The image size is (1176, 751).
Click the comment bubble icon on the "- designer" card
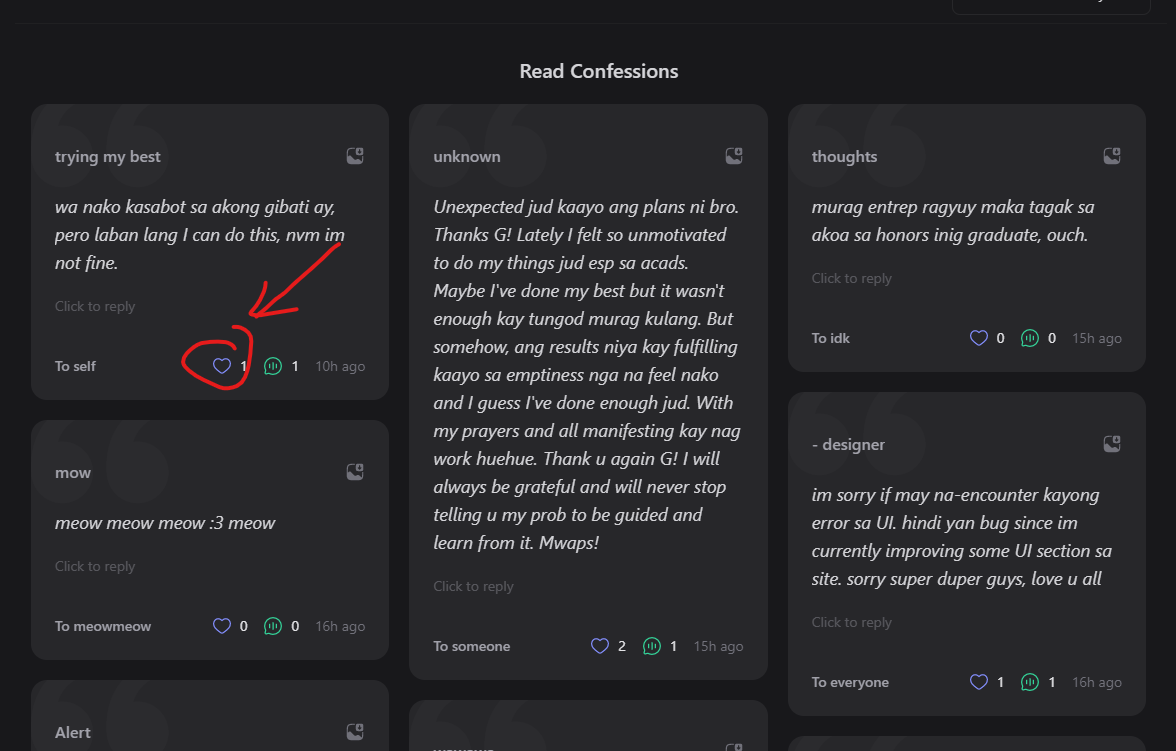coord(1029,682)
